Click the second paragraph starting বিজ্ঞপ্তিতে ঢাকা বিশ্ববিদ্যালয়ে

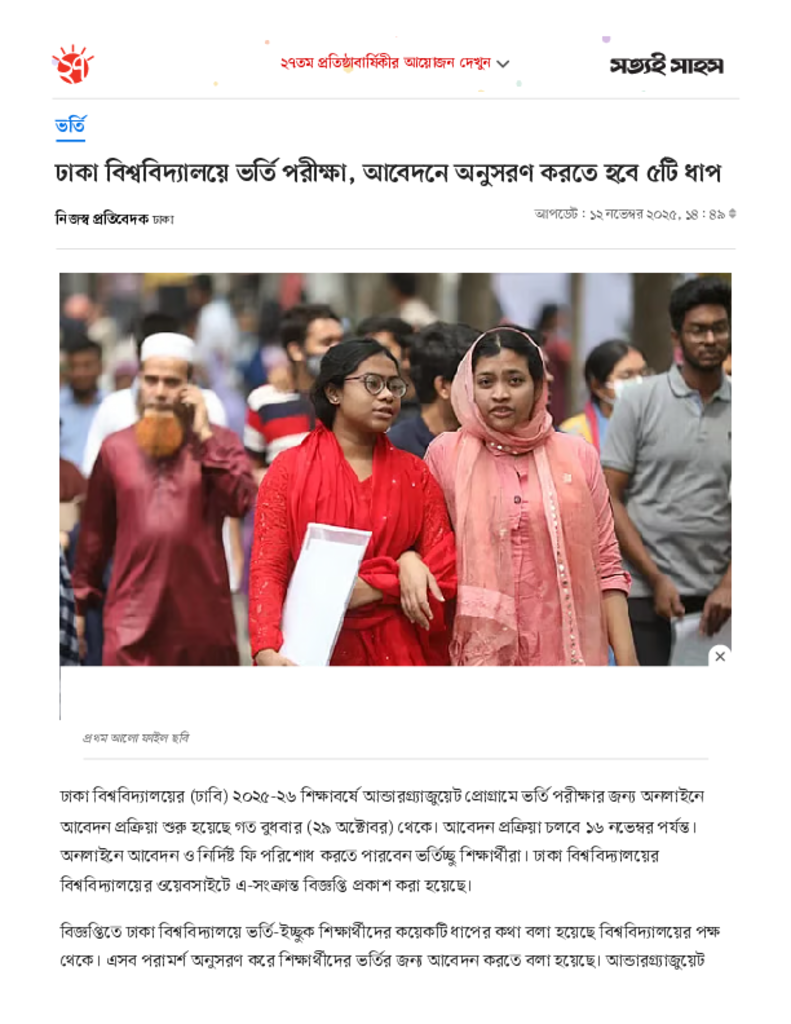390,946
